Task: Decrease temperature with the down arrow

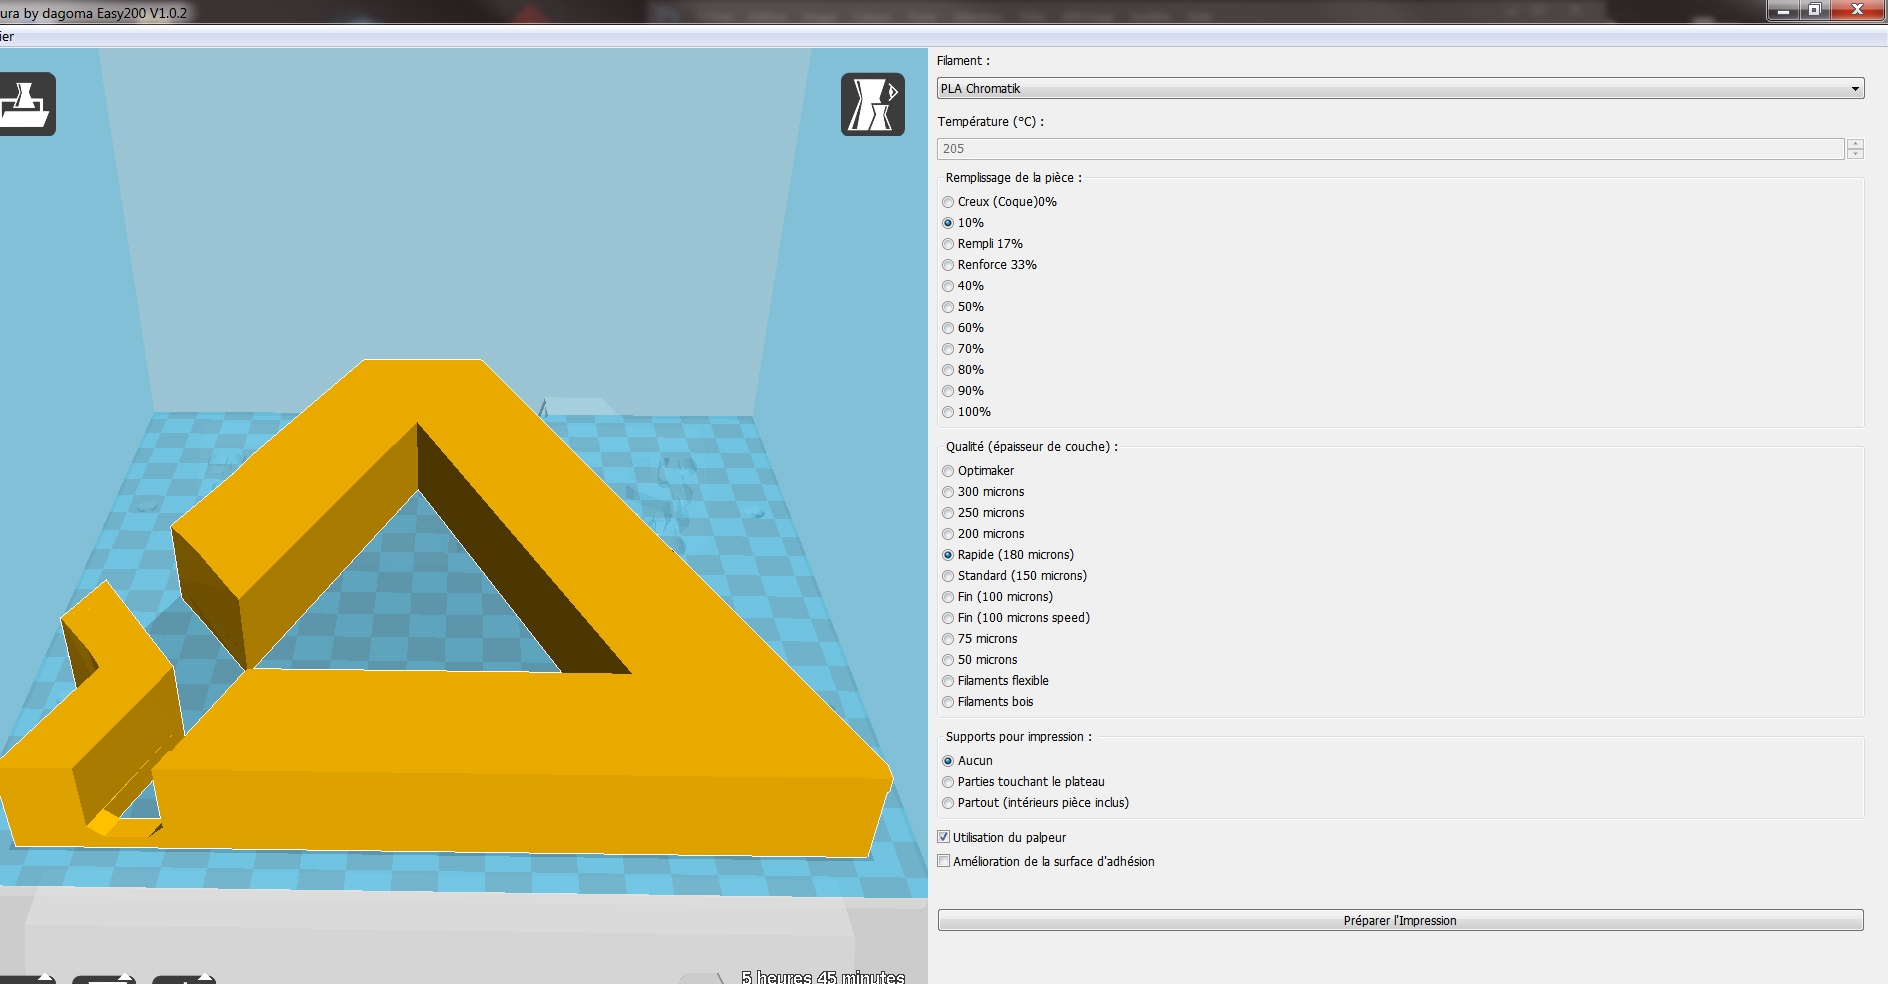Action: (1856, 154)
